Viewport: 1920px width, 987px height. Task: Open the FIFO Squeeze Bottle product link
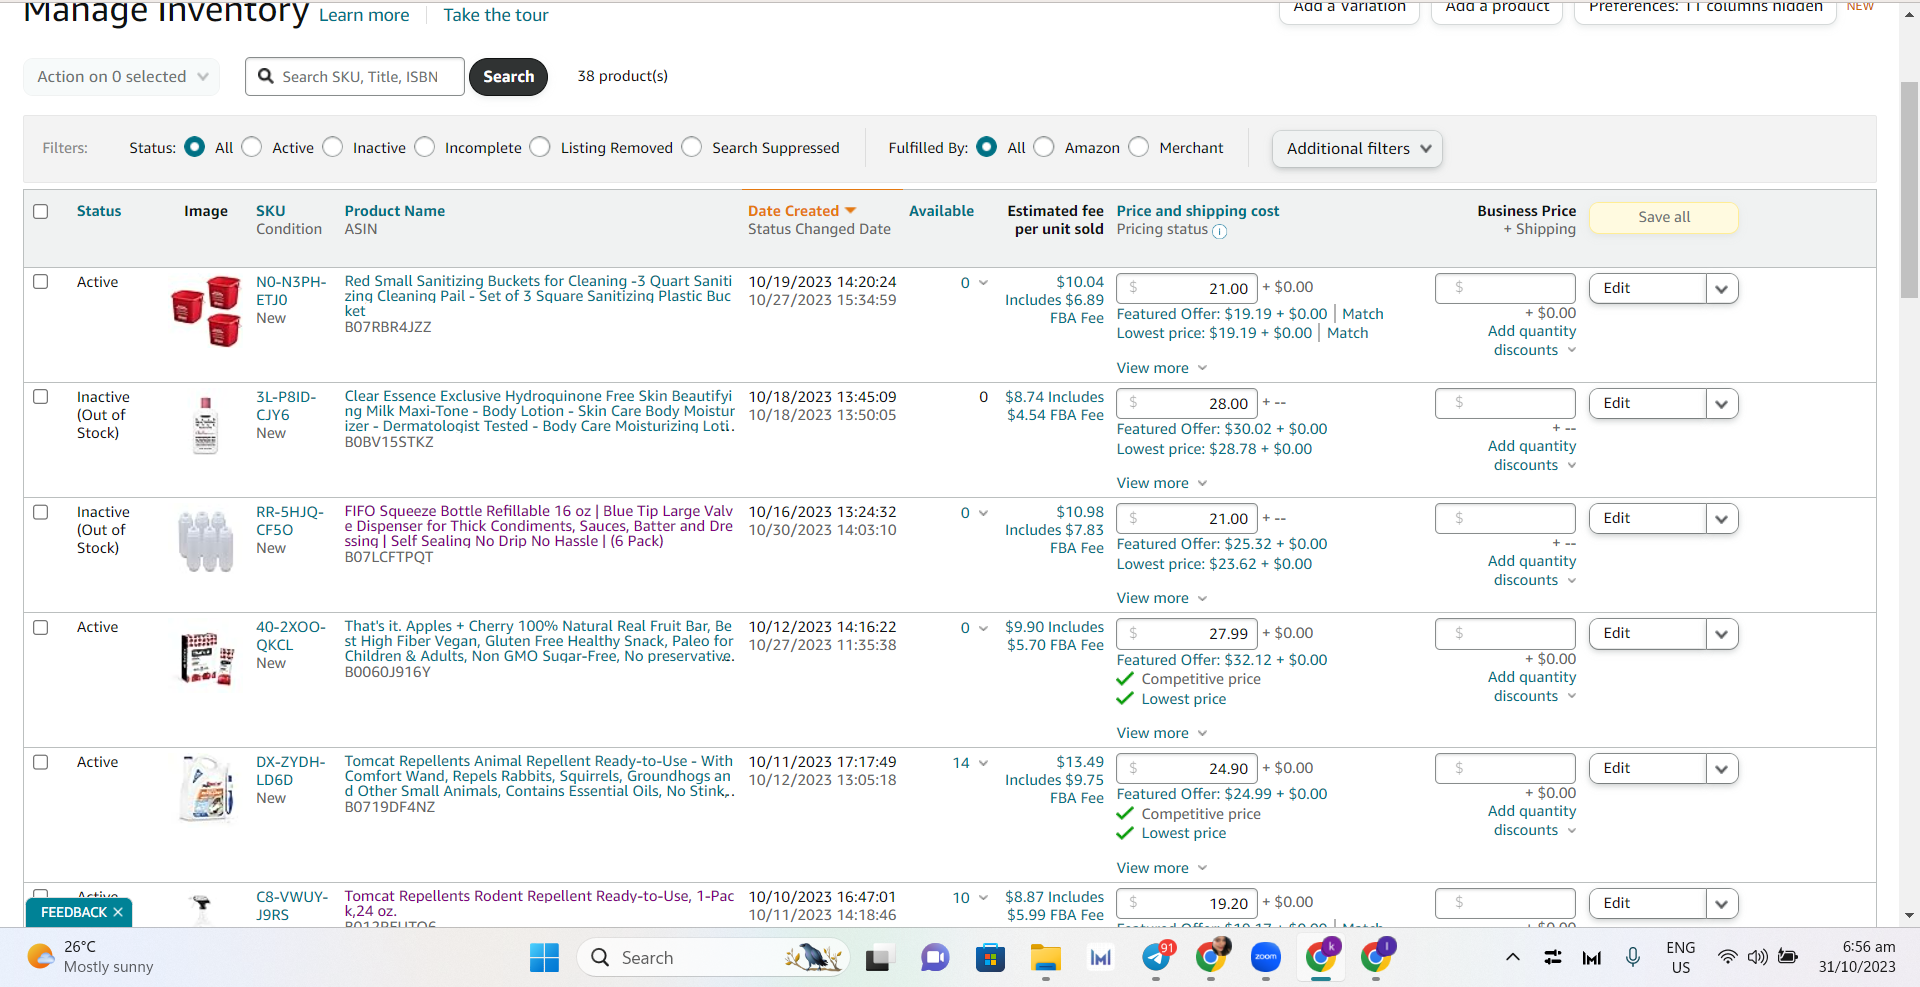539,526
